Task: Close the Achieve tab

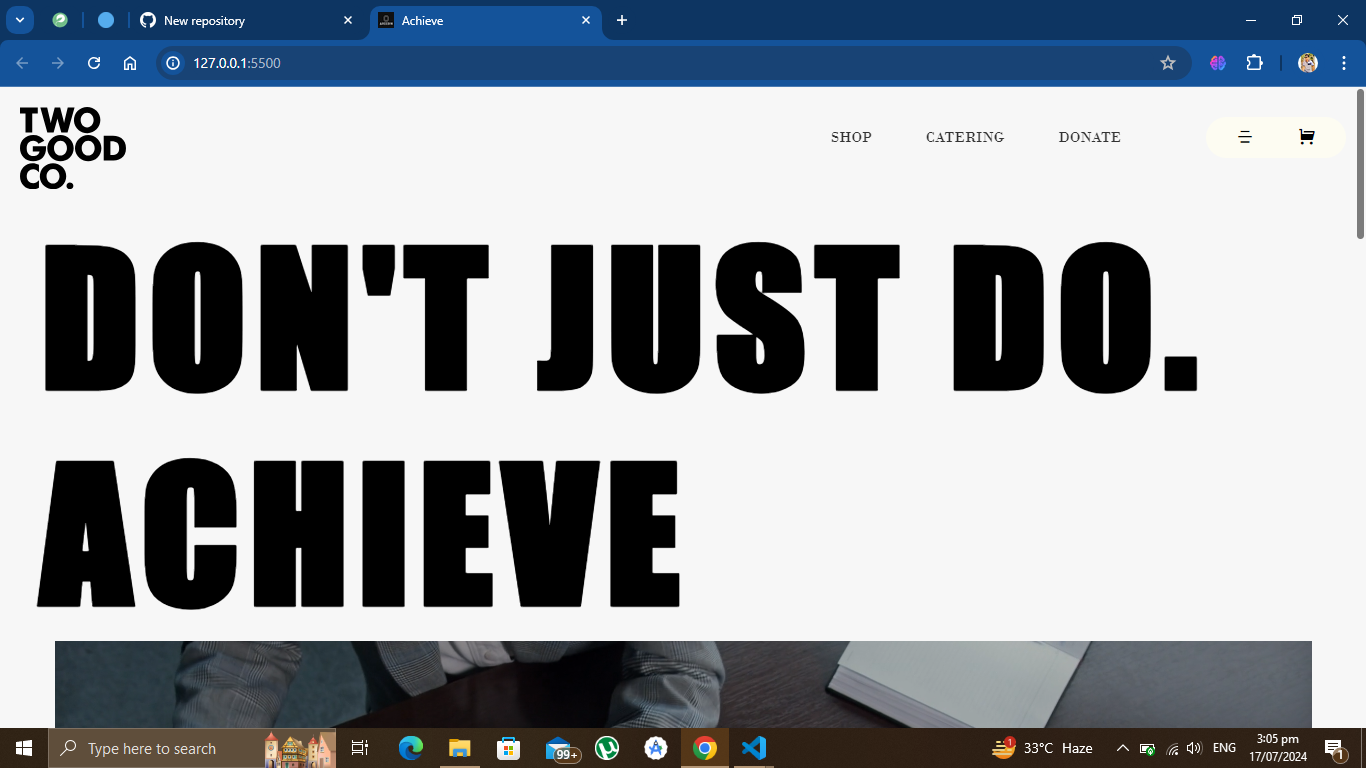Action: (586, 20)
